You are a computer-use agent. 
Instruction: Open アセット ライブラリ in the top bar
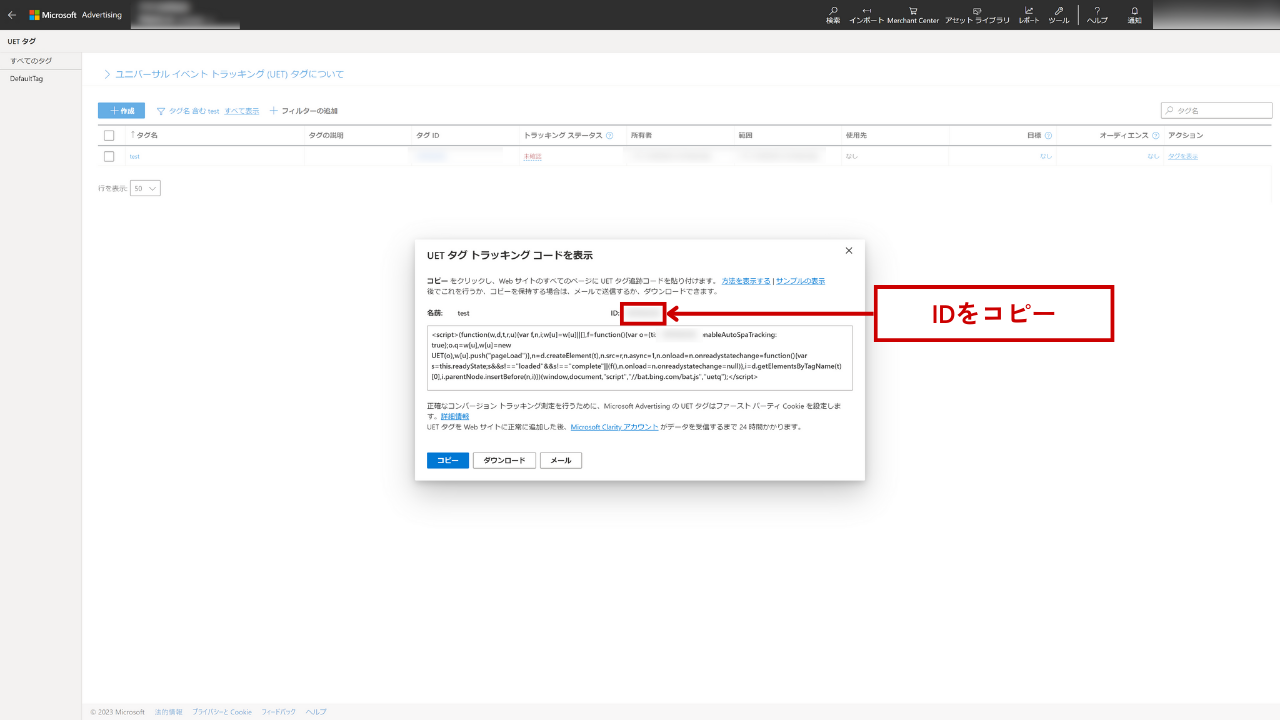(977, 15)
